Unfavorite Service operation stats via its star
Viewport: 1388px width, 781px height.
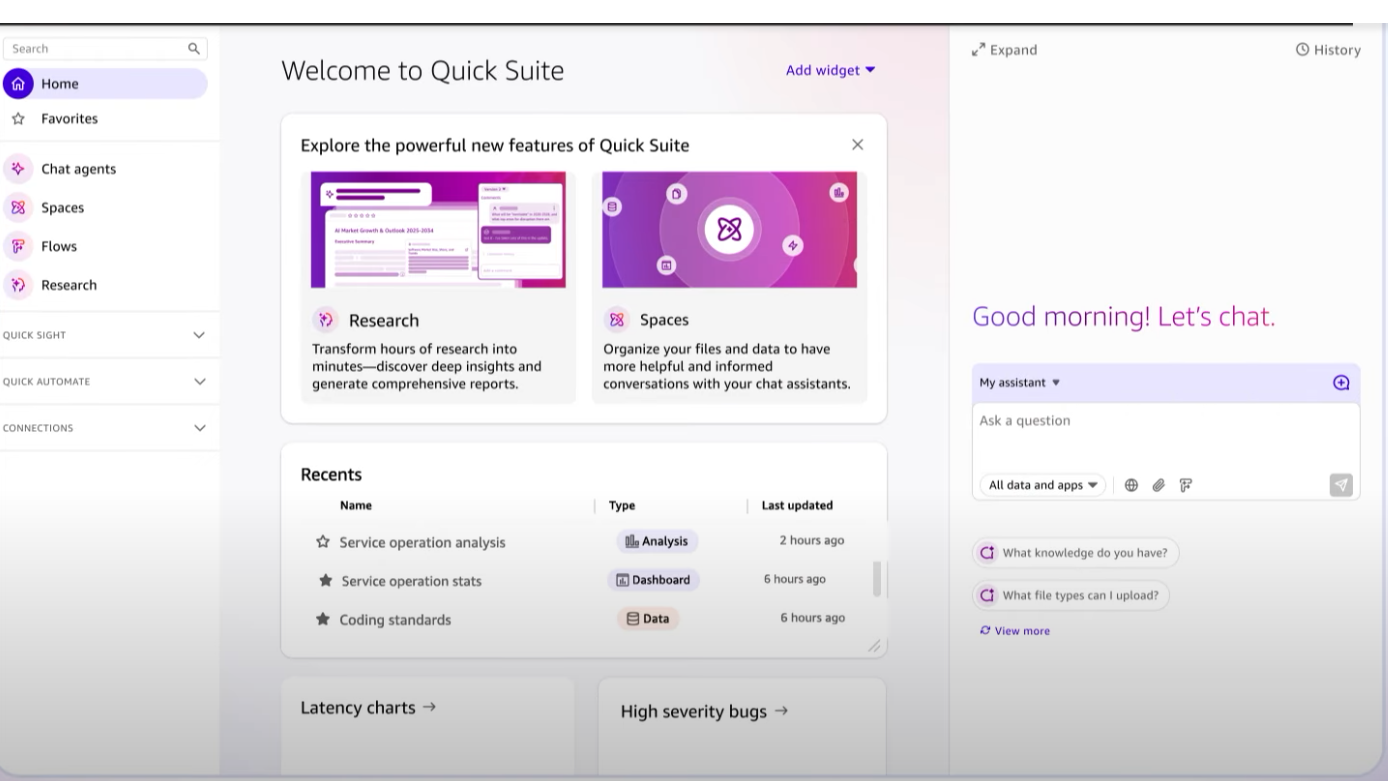tap(324, 581)
